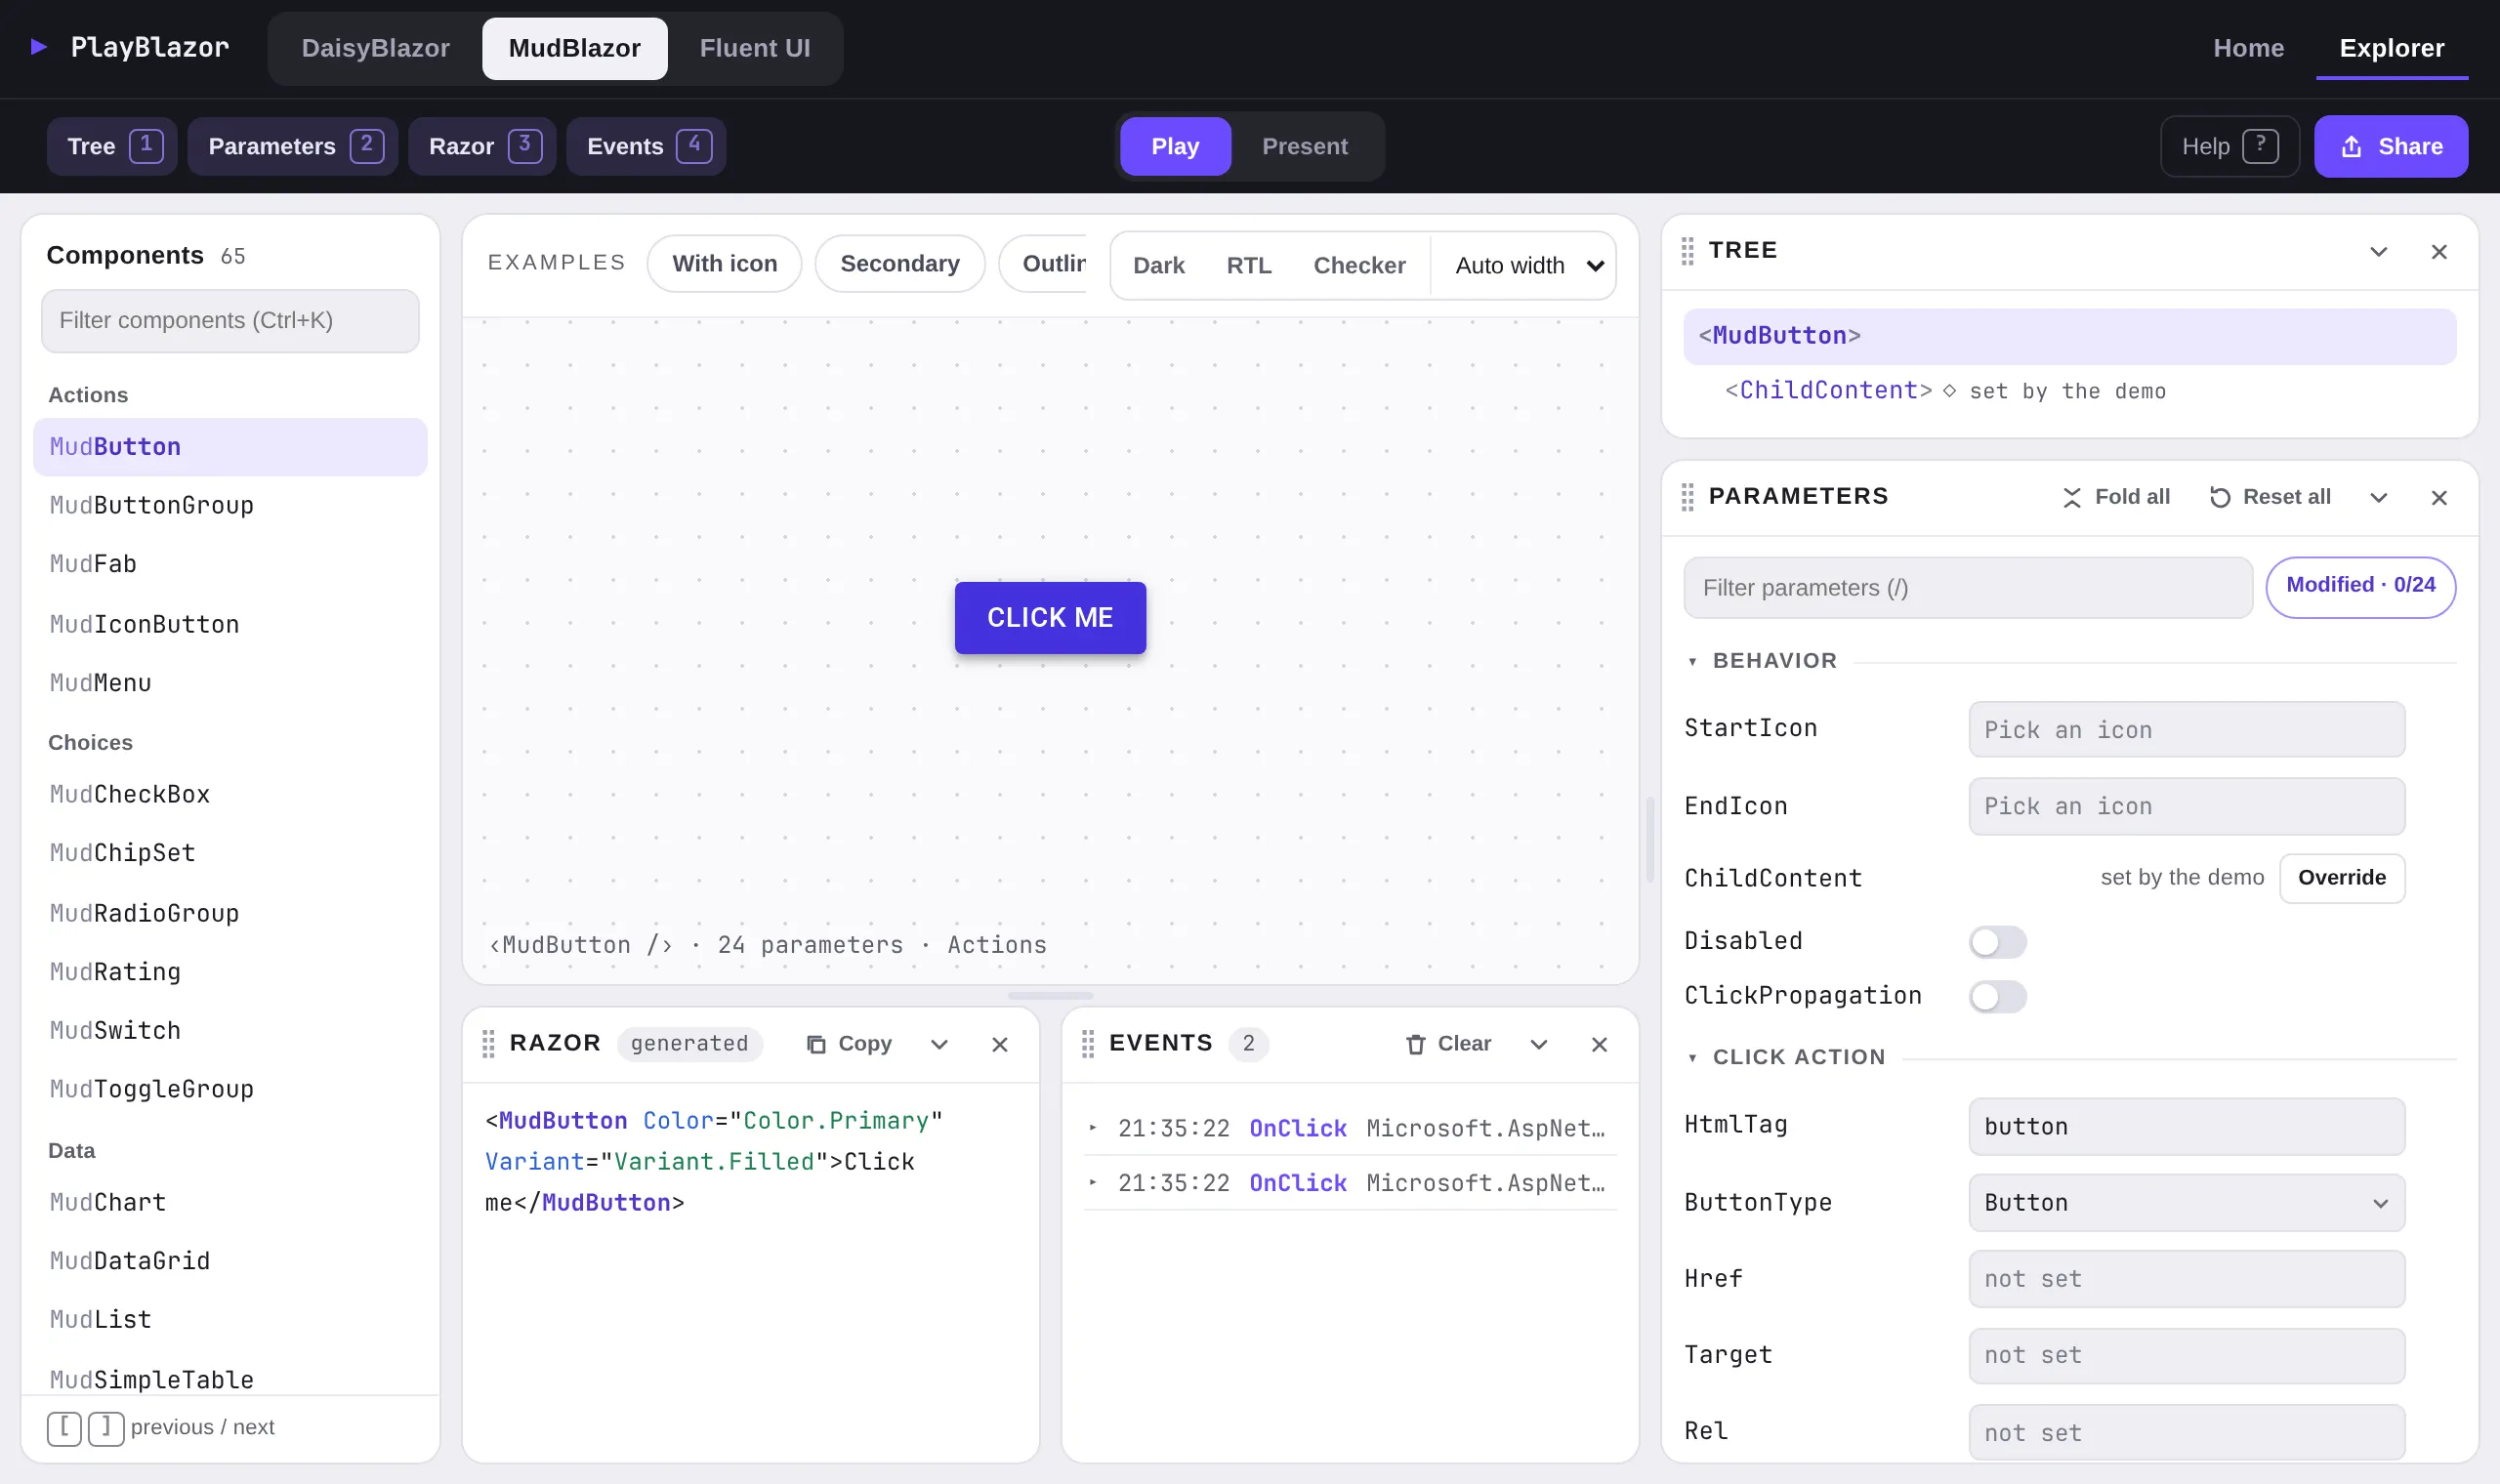The height and width of the screenshot is (1484, 2500).
Task: Close the Events panel
Action: pyautogui.click(x=1599, y=1045)
